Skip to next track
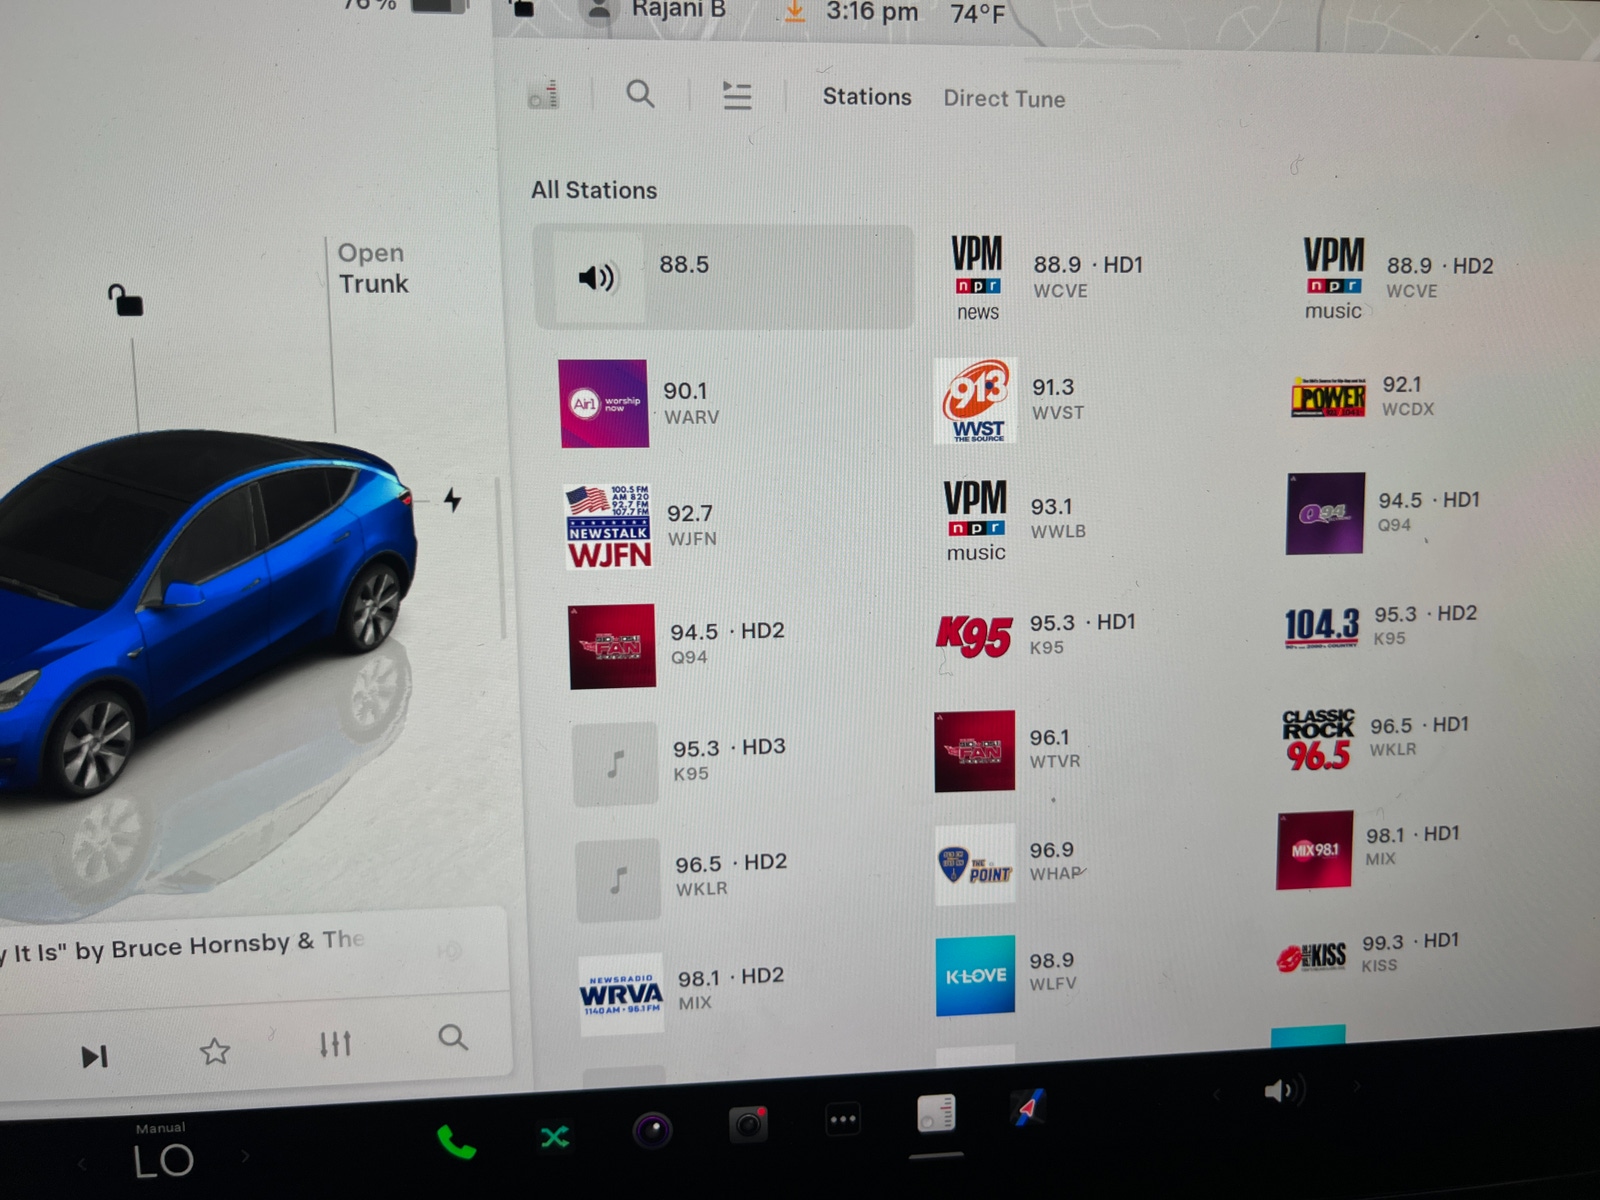 [x=94, y=1056]
